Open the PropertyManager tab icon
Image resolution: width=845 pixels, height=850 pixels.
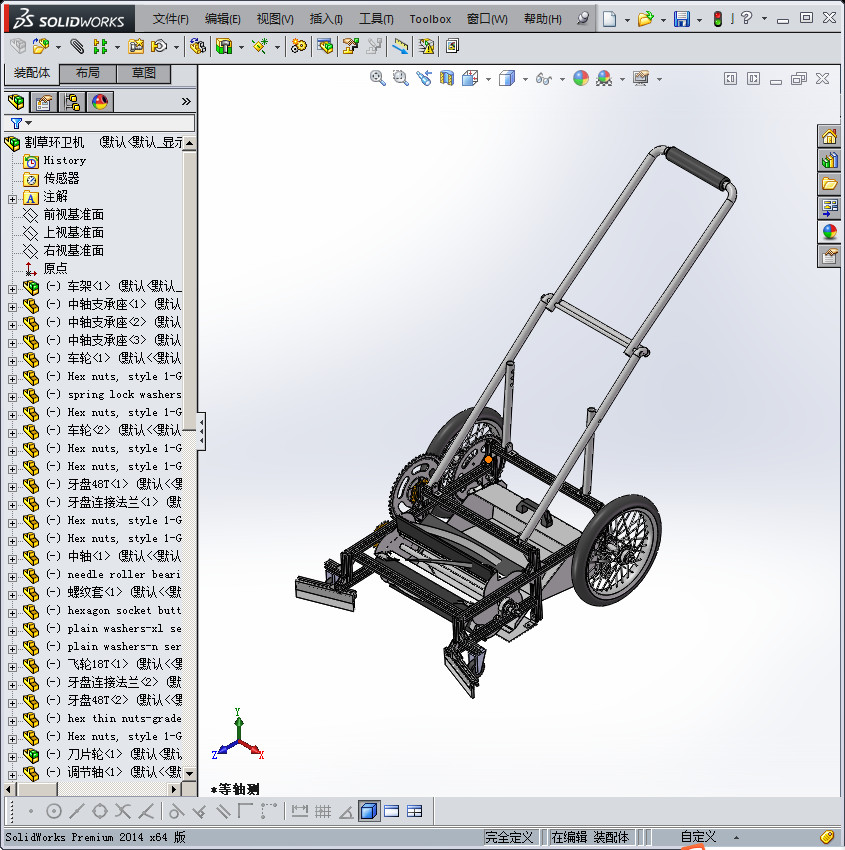point(44,101)
